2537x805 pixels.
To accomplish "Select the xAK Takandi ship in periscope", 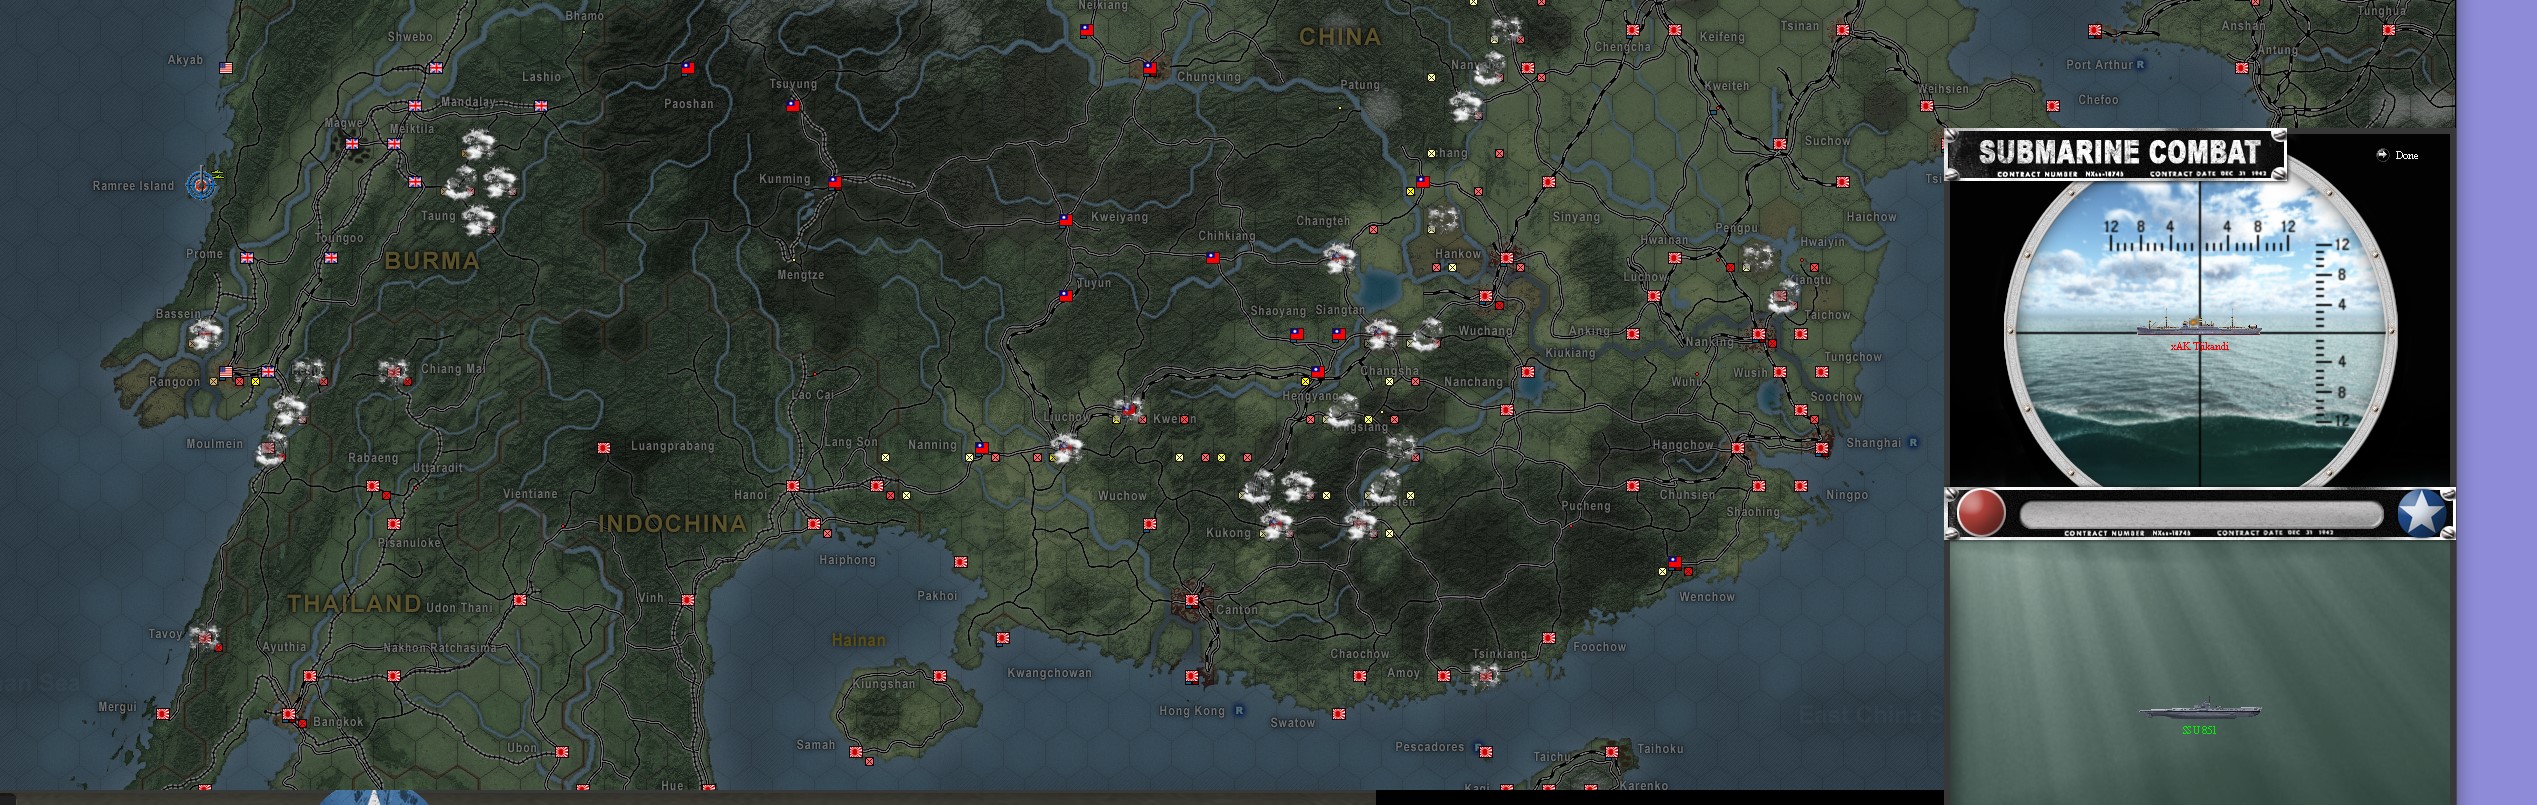I will (2198, 327).
